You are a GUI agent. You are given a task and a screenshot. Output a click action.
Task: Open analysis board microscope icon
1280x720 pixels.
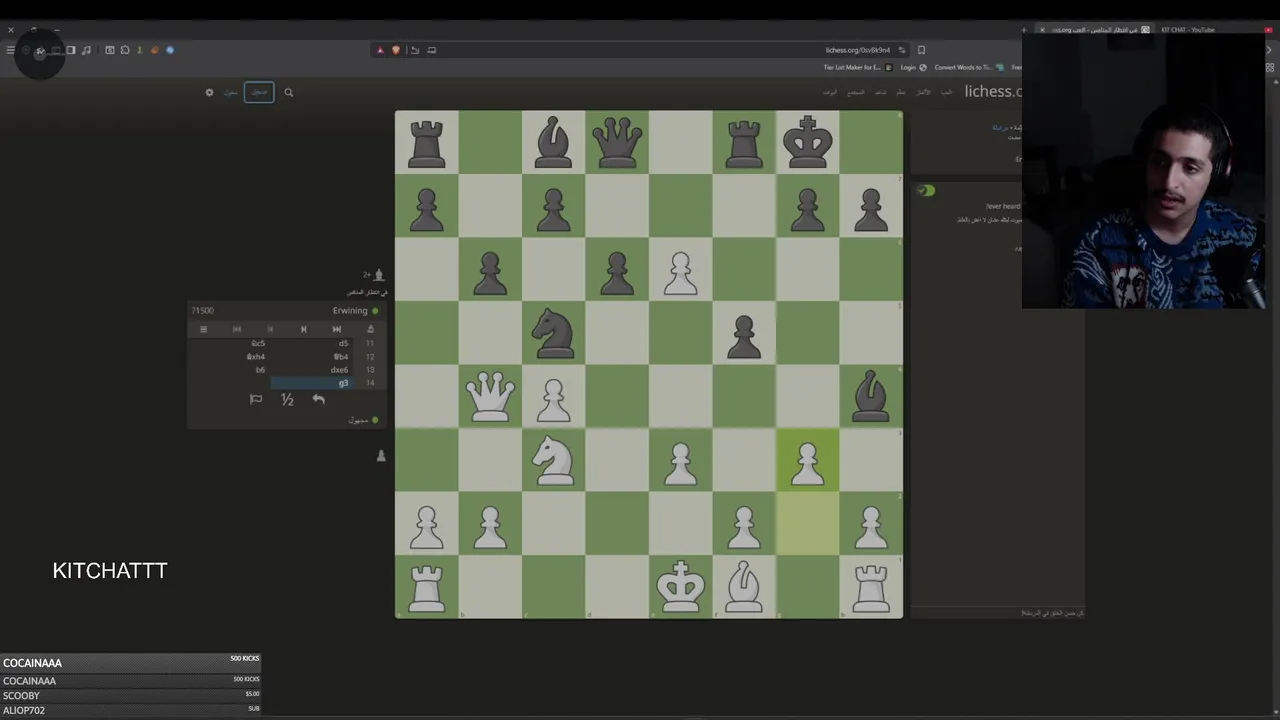click(x=370, y=329)
